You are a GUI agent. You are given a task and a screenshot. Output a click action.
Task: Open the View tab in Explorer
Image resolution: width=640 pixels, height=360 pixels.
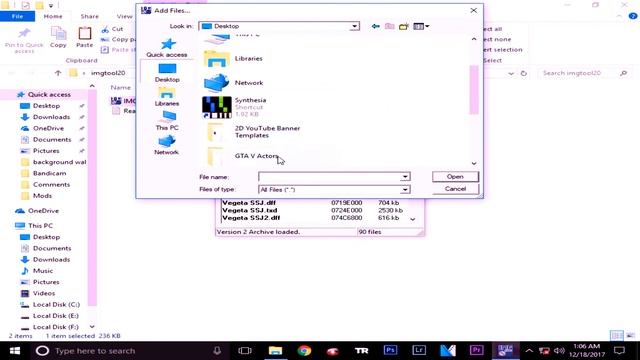click(x=124, y=16)
